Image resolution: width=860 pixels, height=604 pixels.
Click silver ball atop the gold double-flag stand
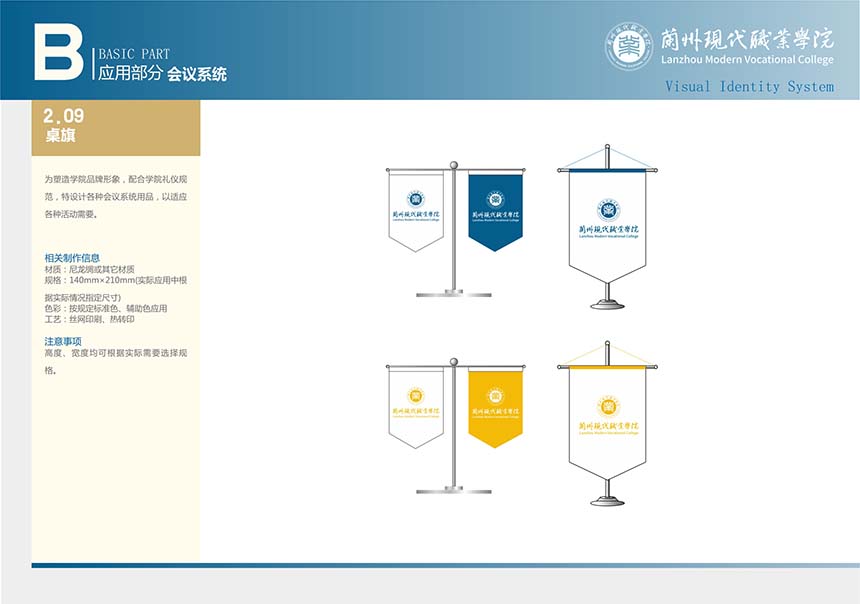[x=454, y=362]
